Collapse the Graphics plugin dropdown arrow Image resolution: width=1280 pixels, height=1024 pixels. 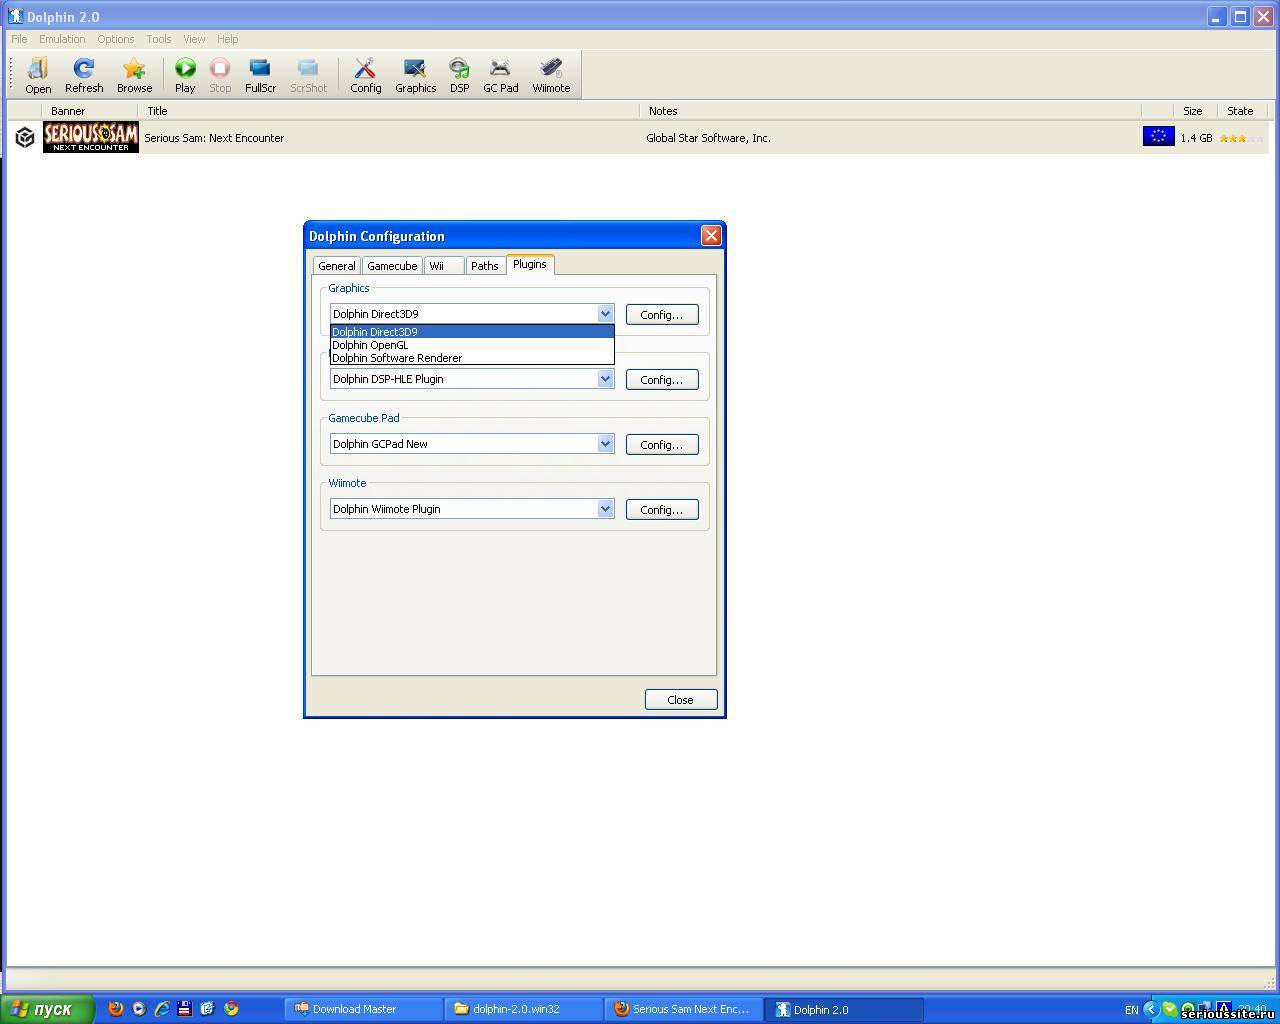pyautogui.click(x=605, y=314)
